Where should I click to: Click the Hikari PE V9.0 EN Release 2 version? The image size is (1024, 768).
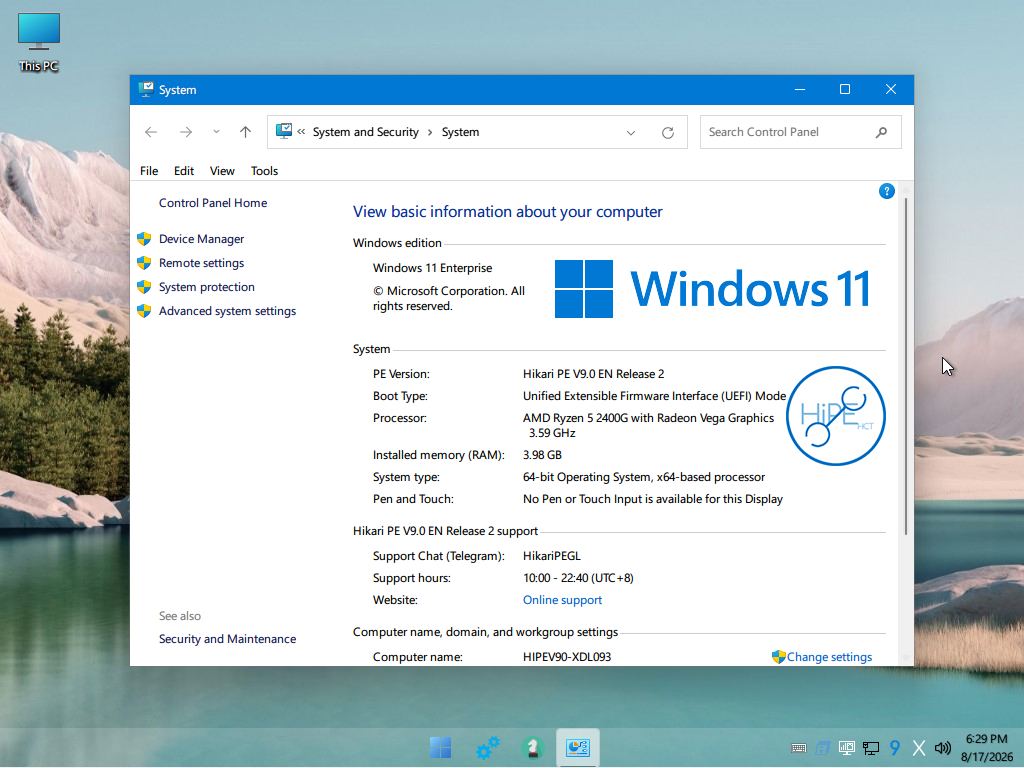(594, 374)
